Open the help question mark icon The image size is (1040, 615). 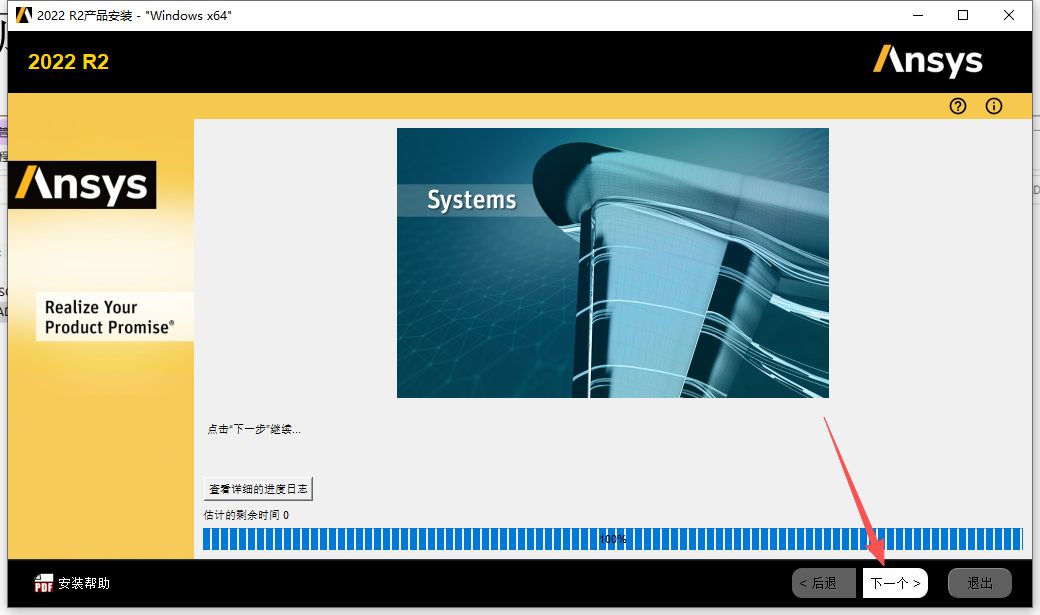[x=957, y=106]
